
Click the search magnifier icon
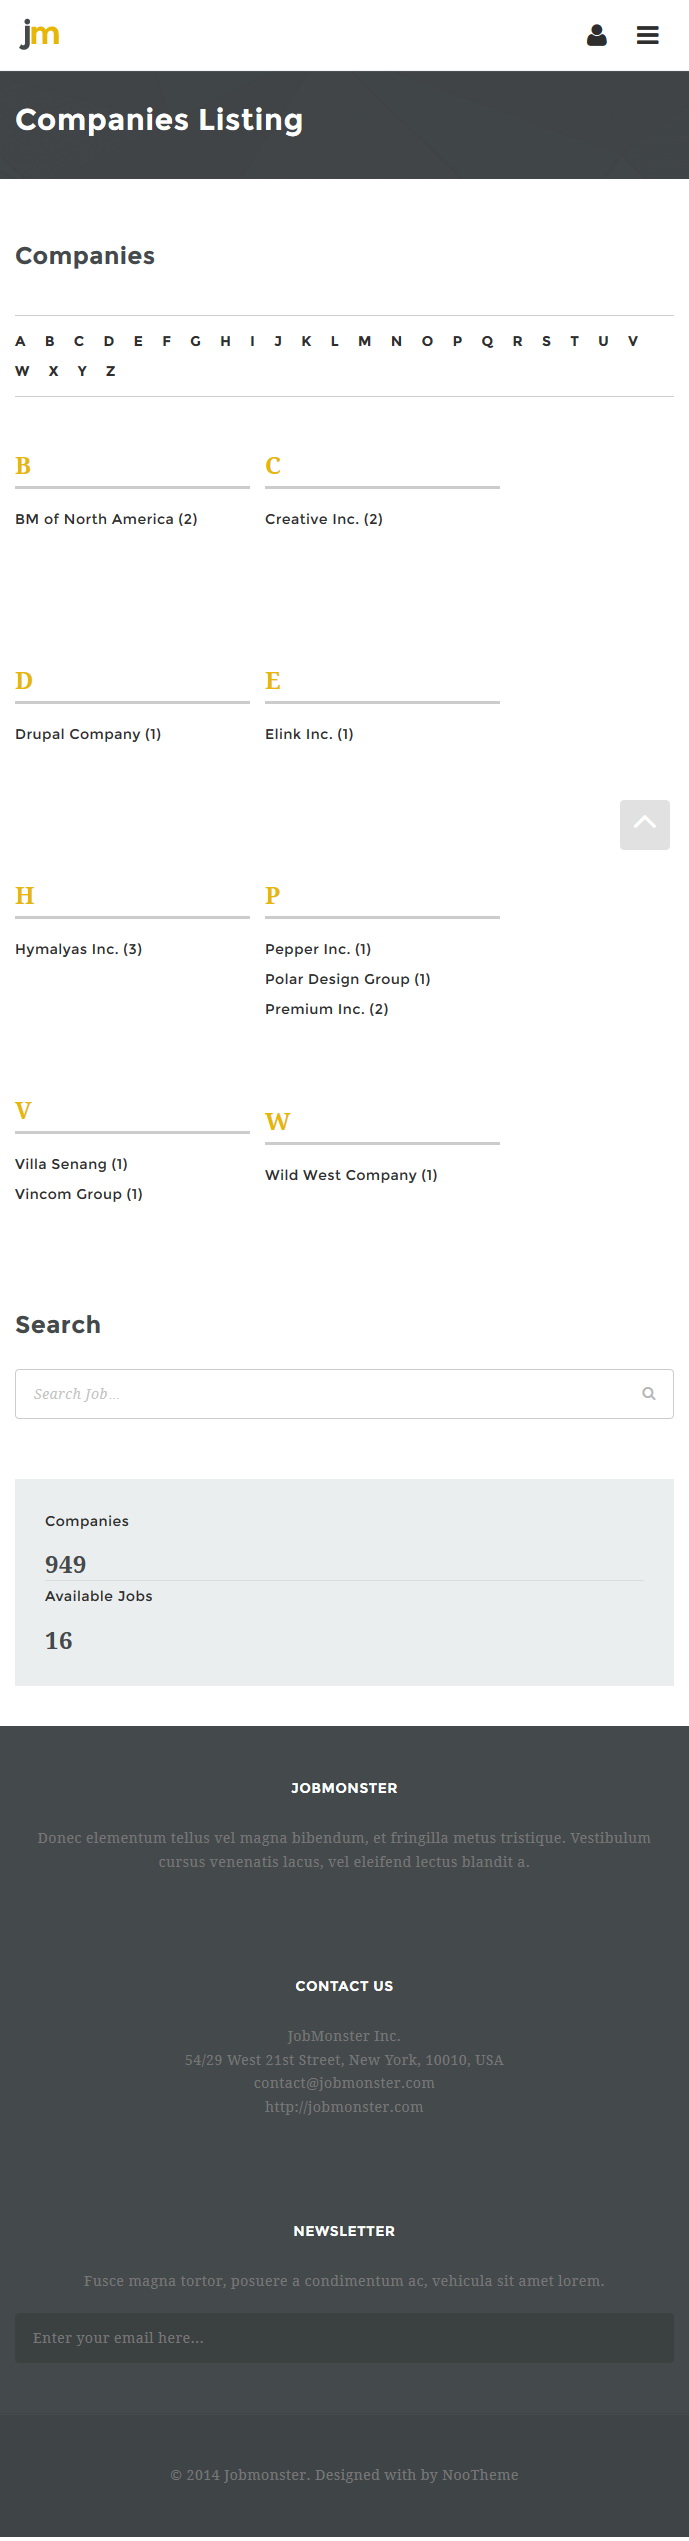(649, 1394)
